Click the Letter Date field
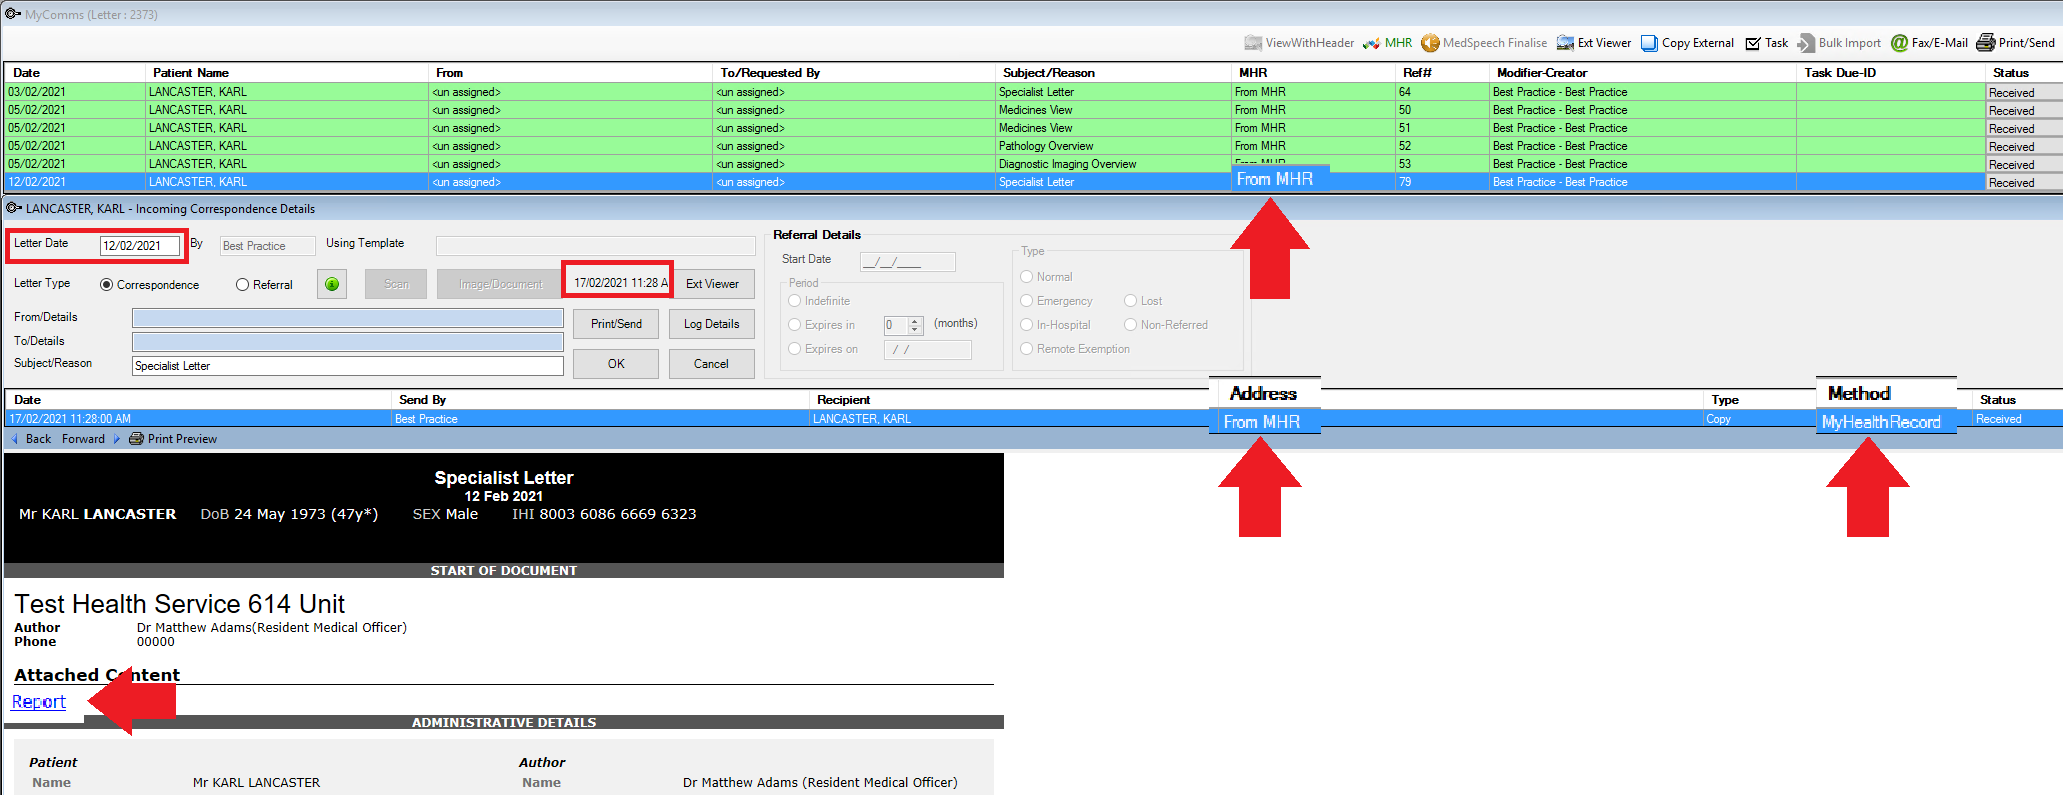Image resolution: width=2063 pixels, height=795 pixels. tap(140, 245)
